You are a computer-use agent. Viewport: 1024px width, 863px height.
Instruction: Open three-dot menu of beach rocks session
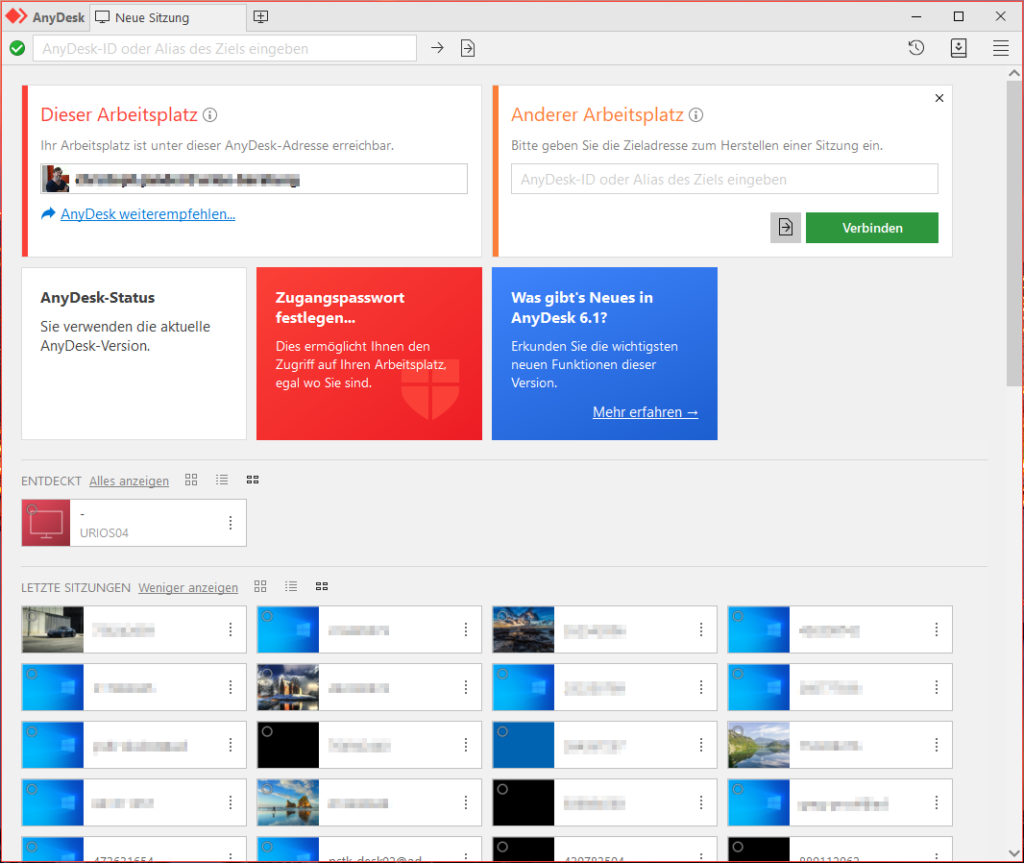(x=466, y=802)
